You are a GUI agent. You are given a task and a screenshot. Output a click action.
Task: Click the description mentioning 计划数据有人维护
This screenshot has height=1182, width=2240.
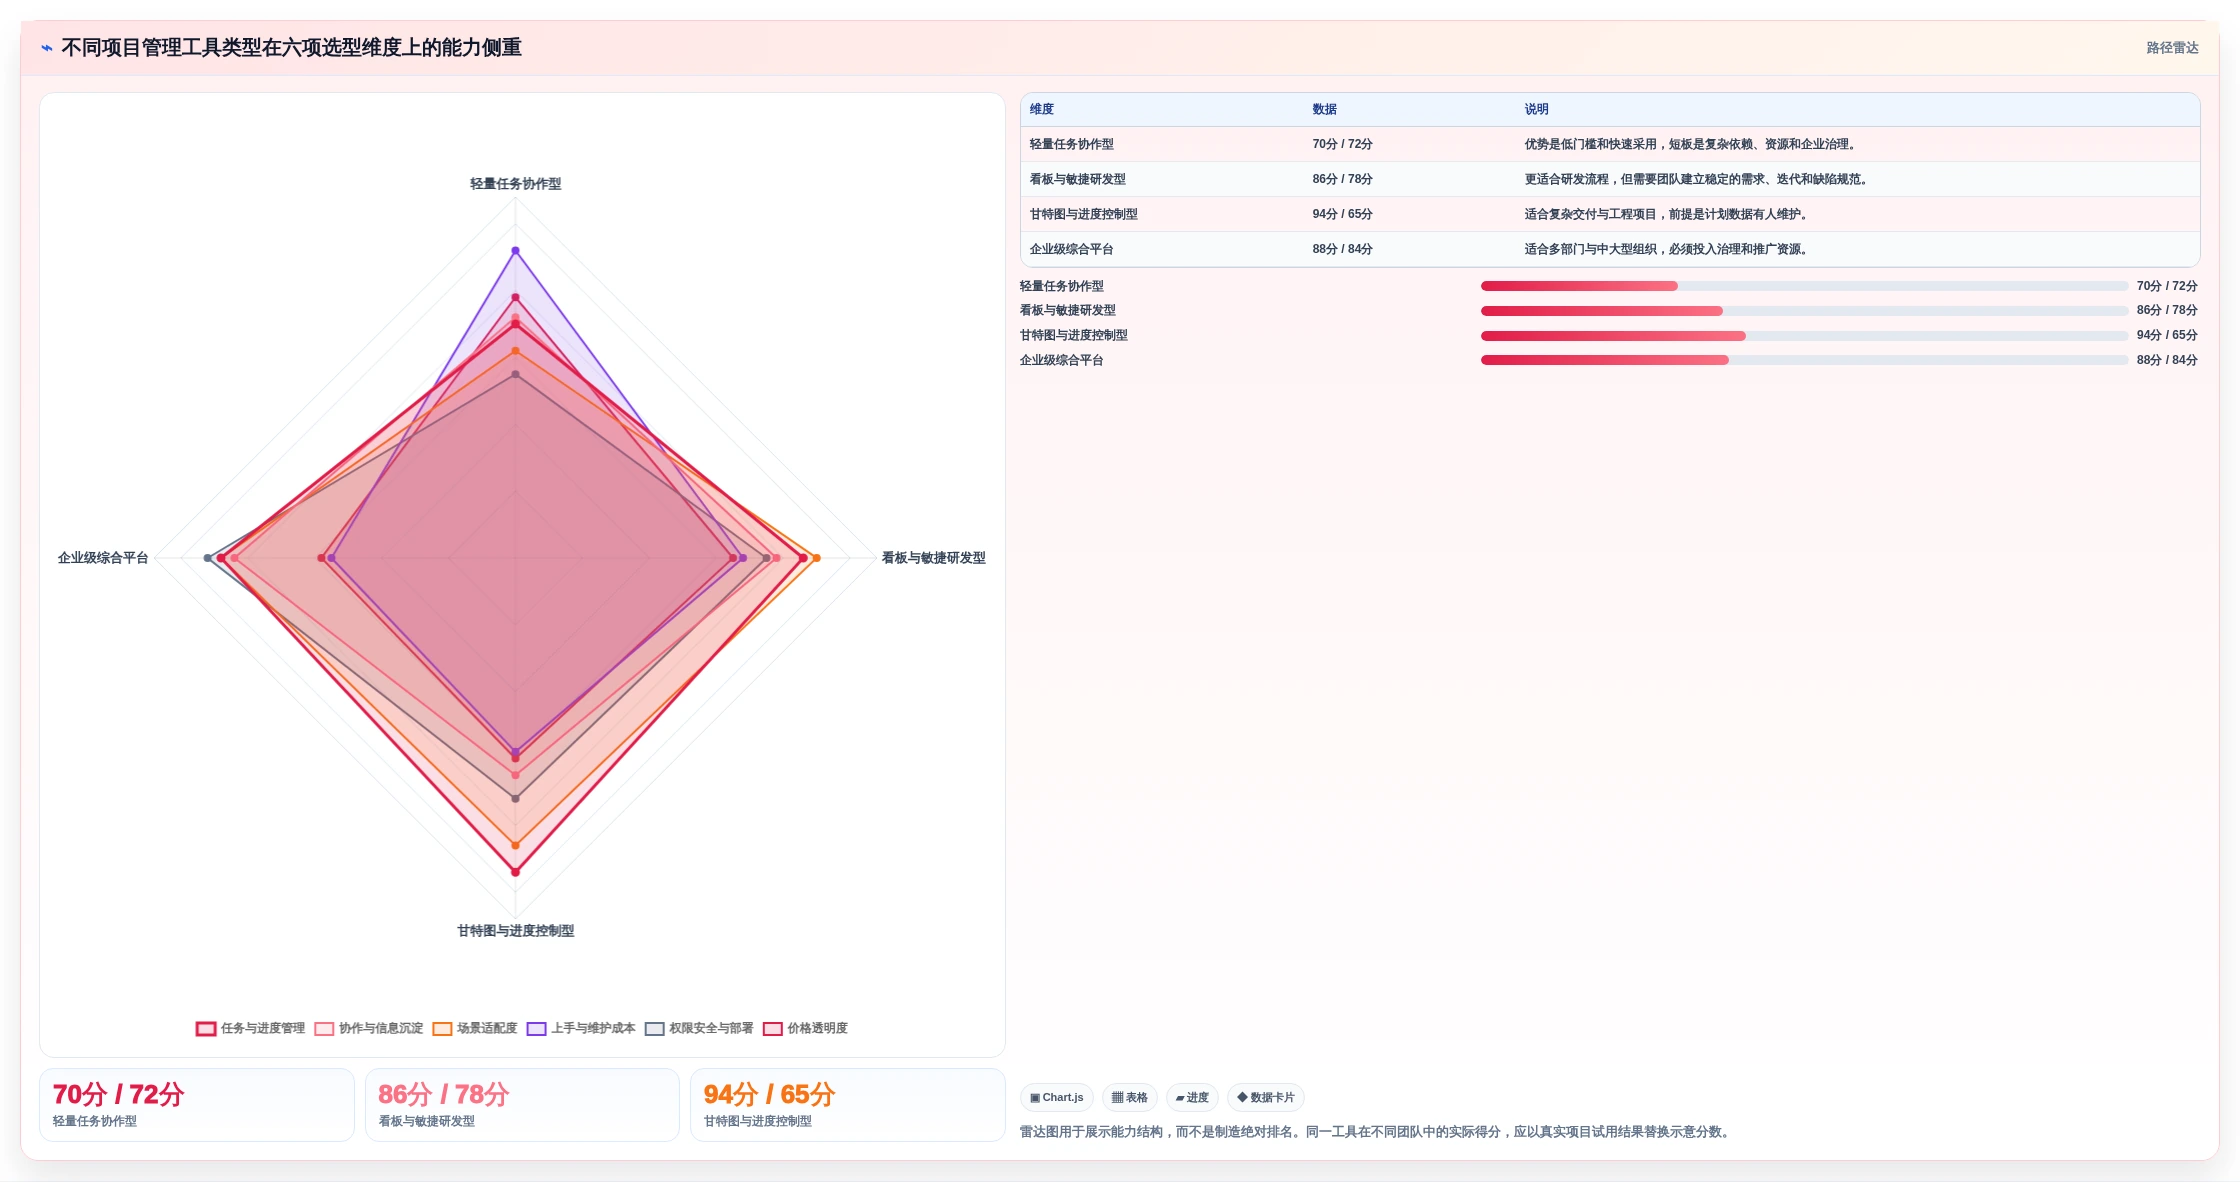click(x=1668, y=214)
